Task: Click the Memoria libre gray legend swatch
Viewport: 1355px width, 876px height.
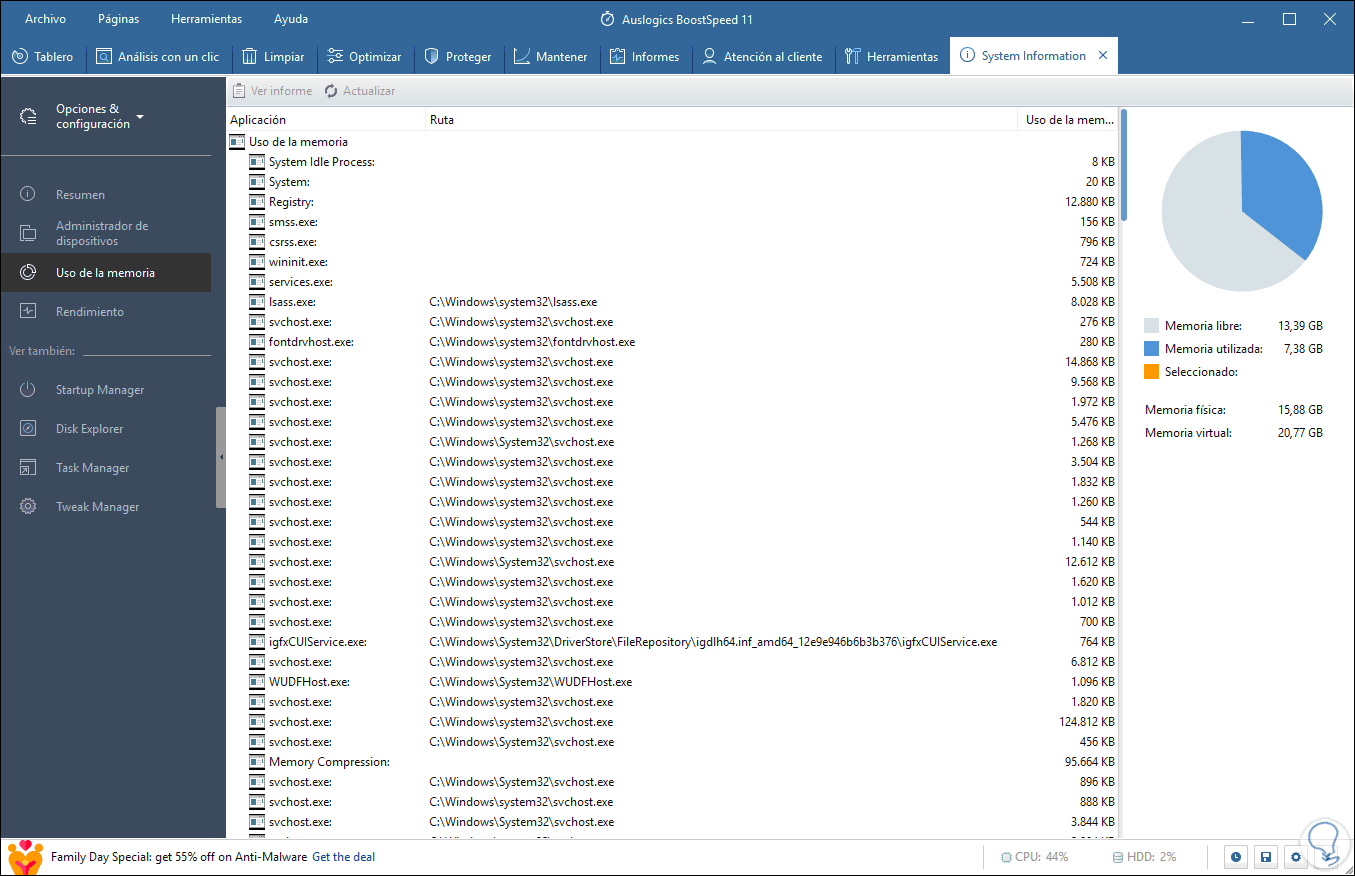Action: coord(1152,326)
